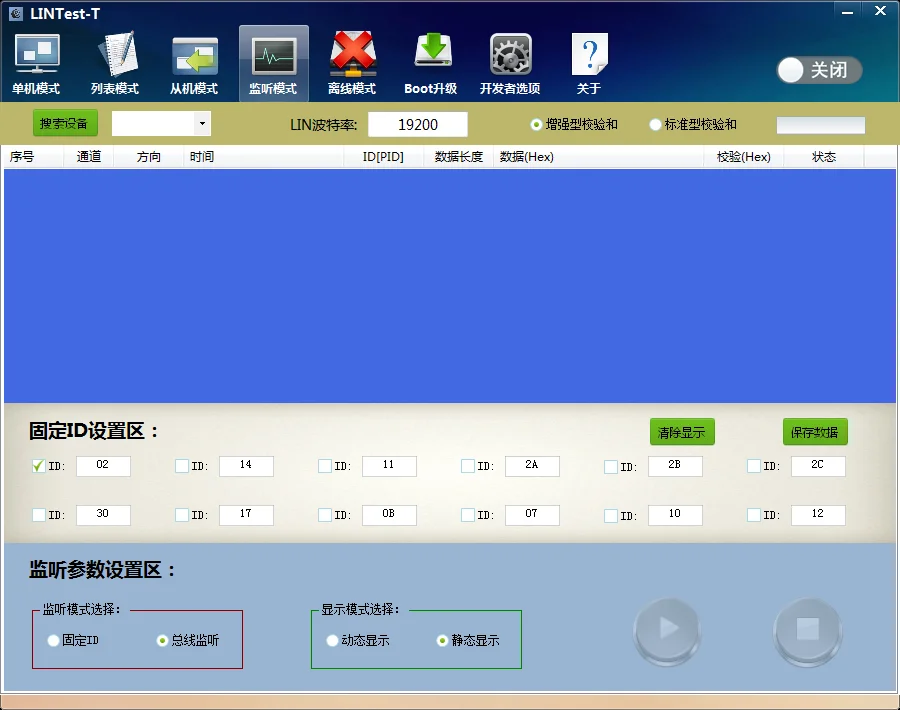This screenshot has width=900, height=710.
Task: Check the ID 30 checkbox
Action: coord(38,515)
